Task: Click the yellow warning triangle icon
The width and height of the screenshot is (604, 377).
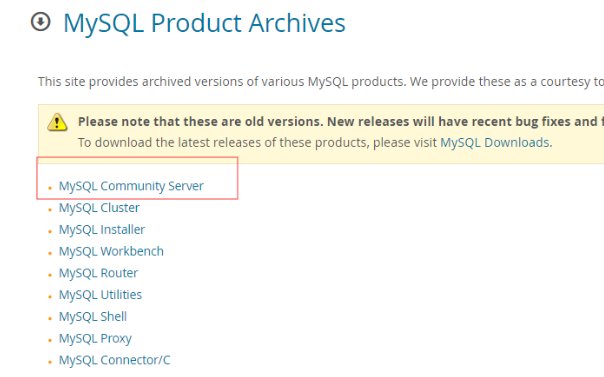Action: point(57,122)
